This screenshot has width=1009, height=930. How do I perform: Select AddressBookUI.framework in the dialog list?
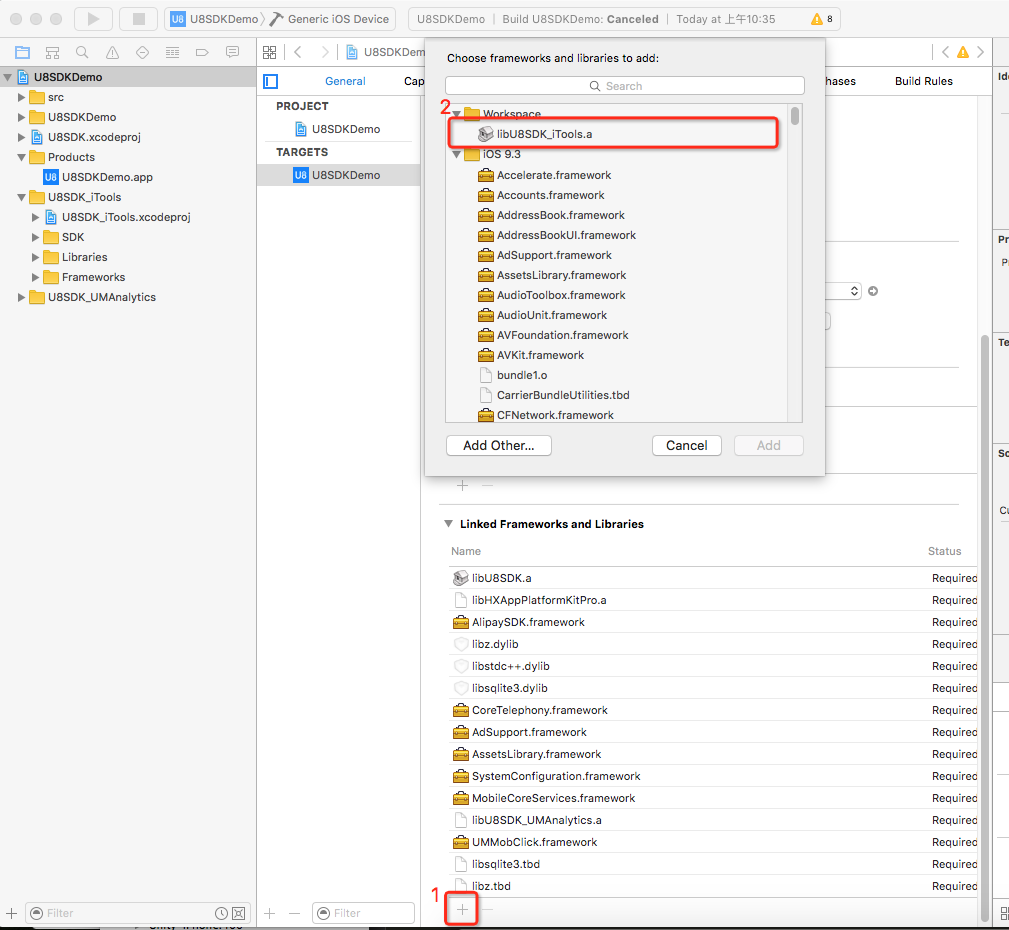click(616, 235)
